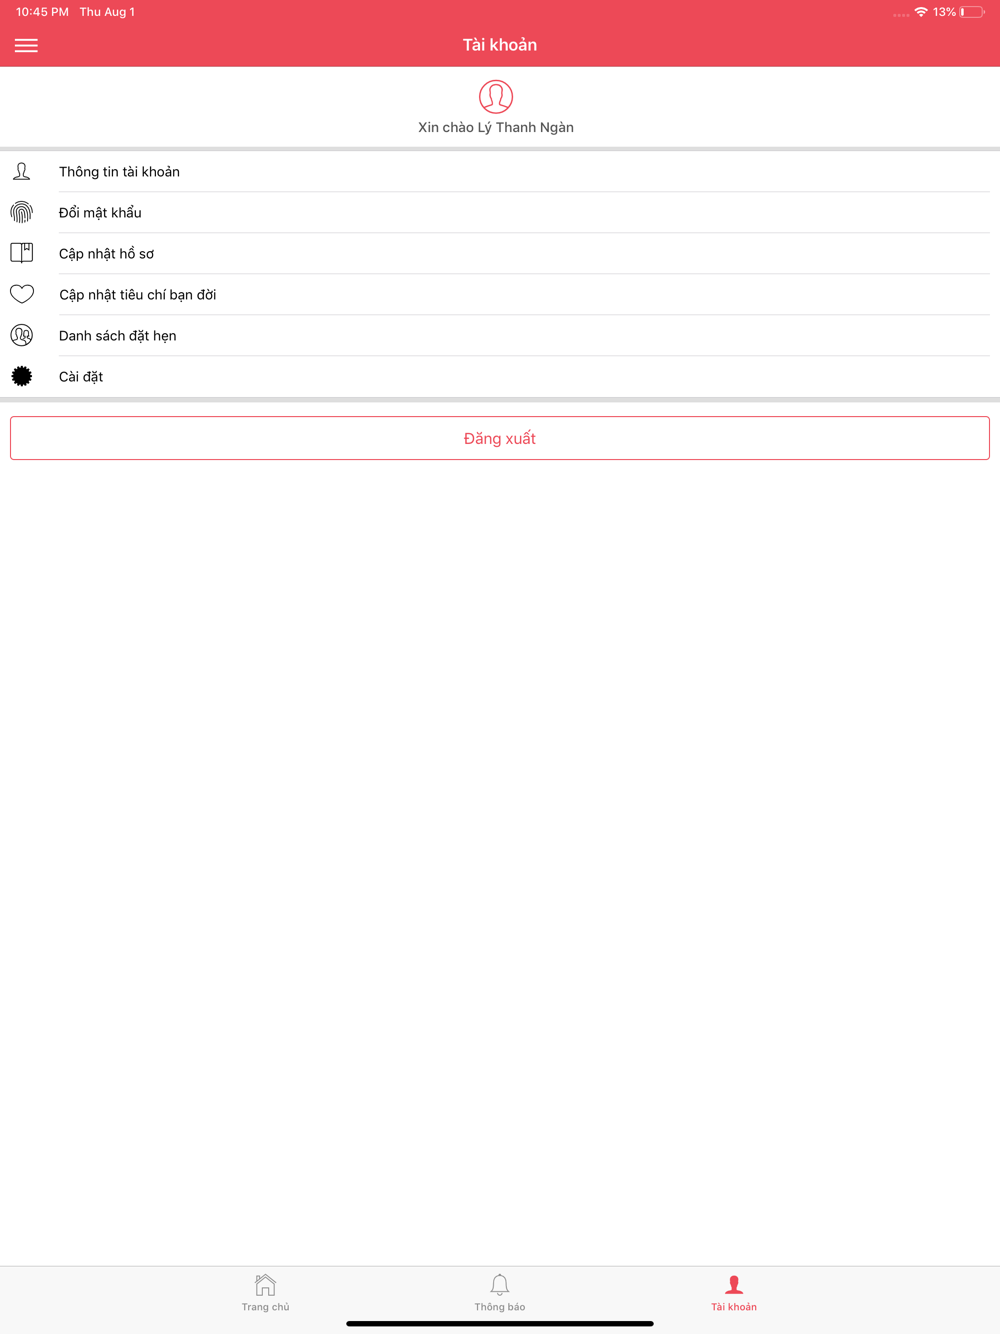Select the Tài khoản bottom tab
This screenshot has height=1334, width=1000.
coord(734,1293)
